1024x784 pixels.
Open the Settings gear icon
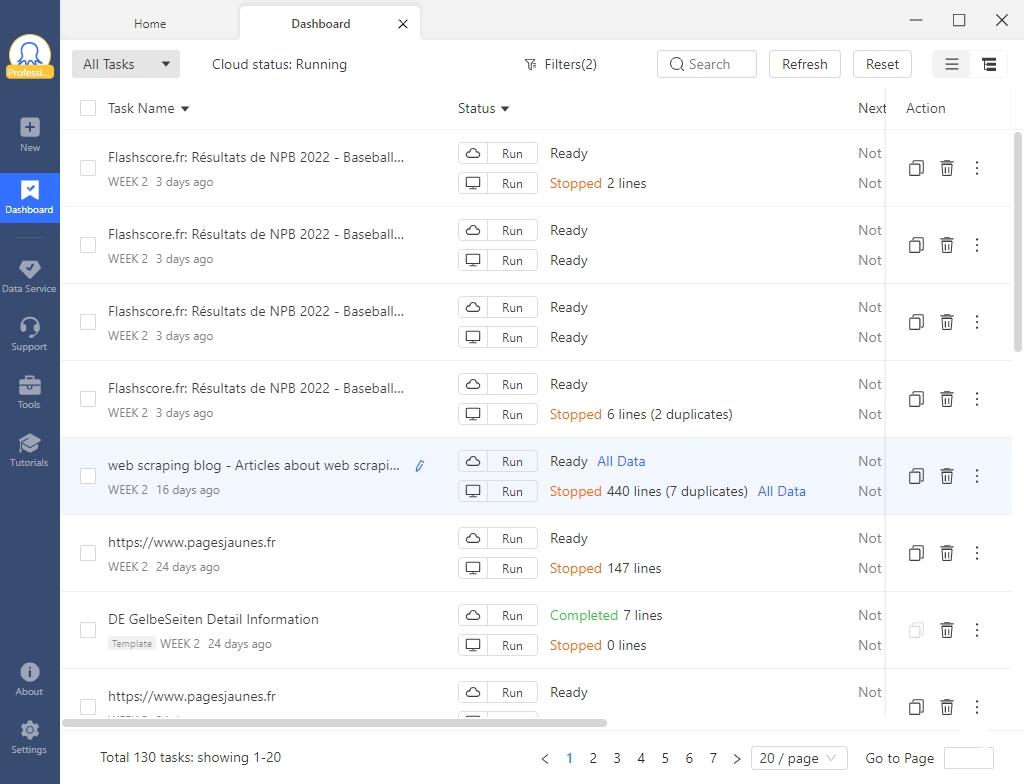pos(29,738)
